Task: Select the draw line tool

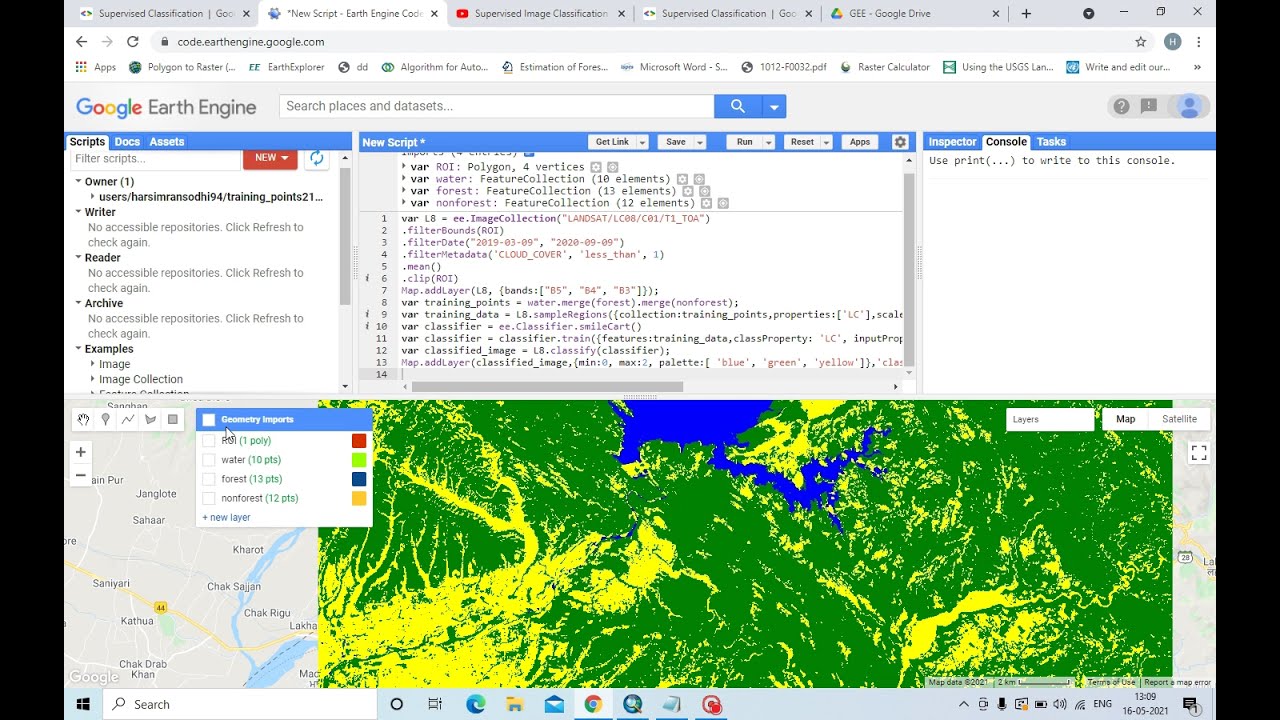Action: [x=128, y=420]
